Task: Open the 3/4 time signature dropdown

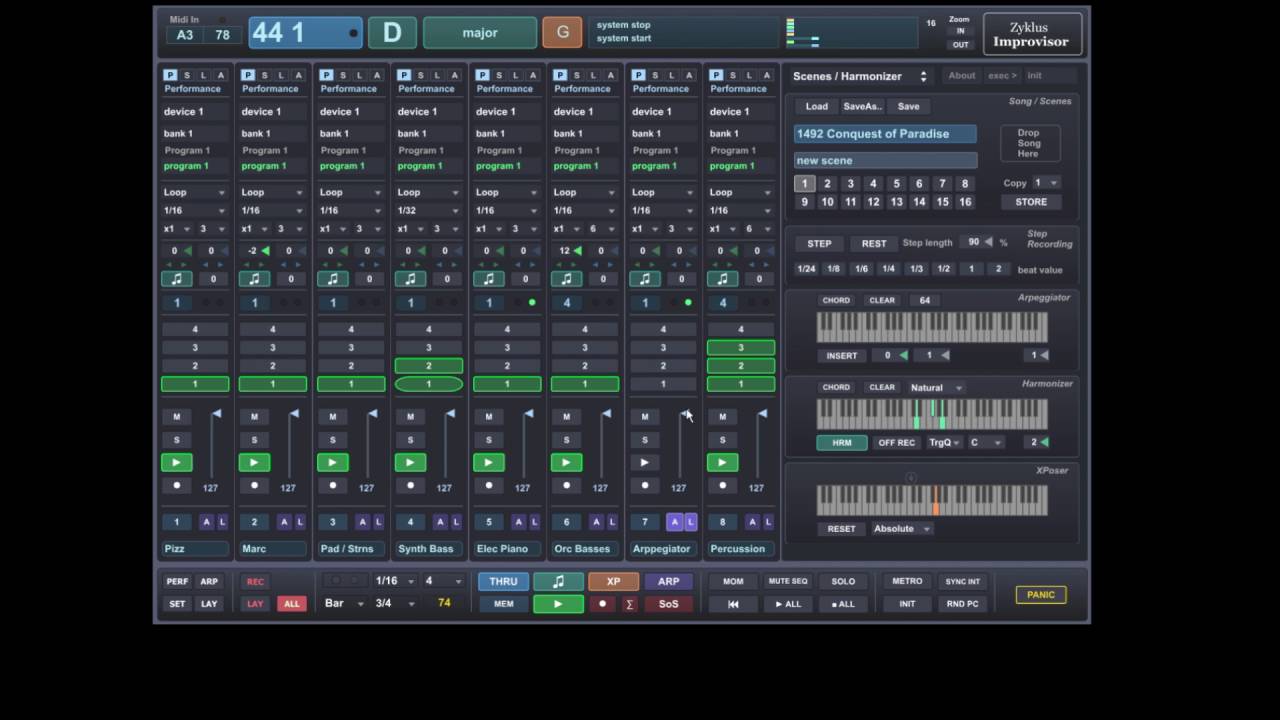Action: [x=394, y=603]
